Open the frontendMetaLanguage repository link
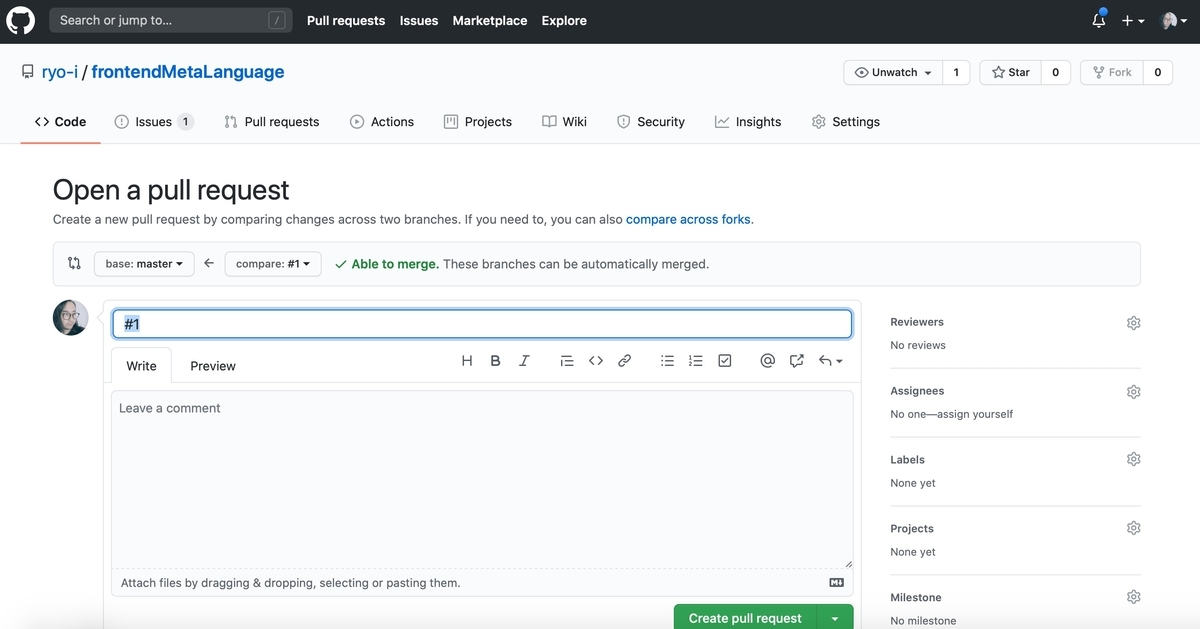The width and height of the screenshot is (1200, 629). 188,72
